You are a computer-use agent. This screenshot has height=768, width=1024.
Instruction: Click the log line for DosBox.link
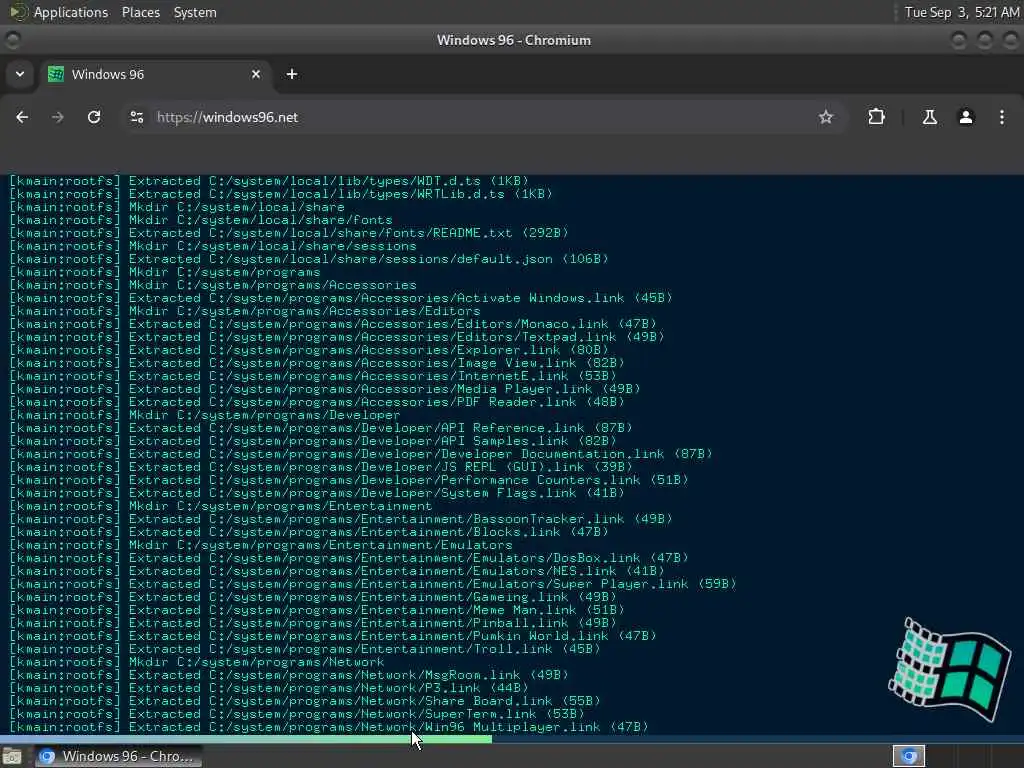(349, 558)
